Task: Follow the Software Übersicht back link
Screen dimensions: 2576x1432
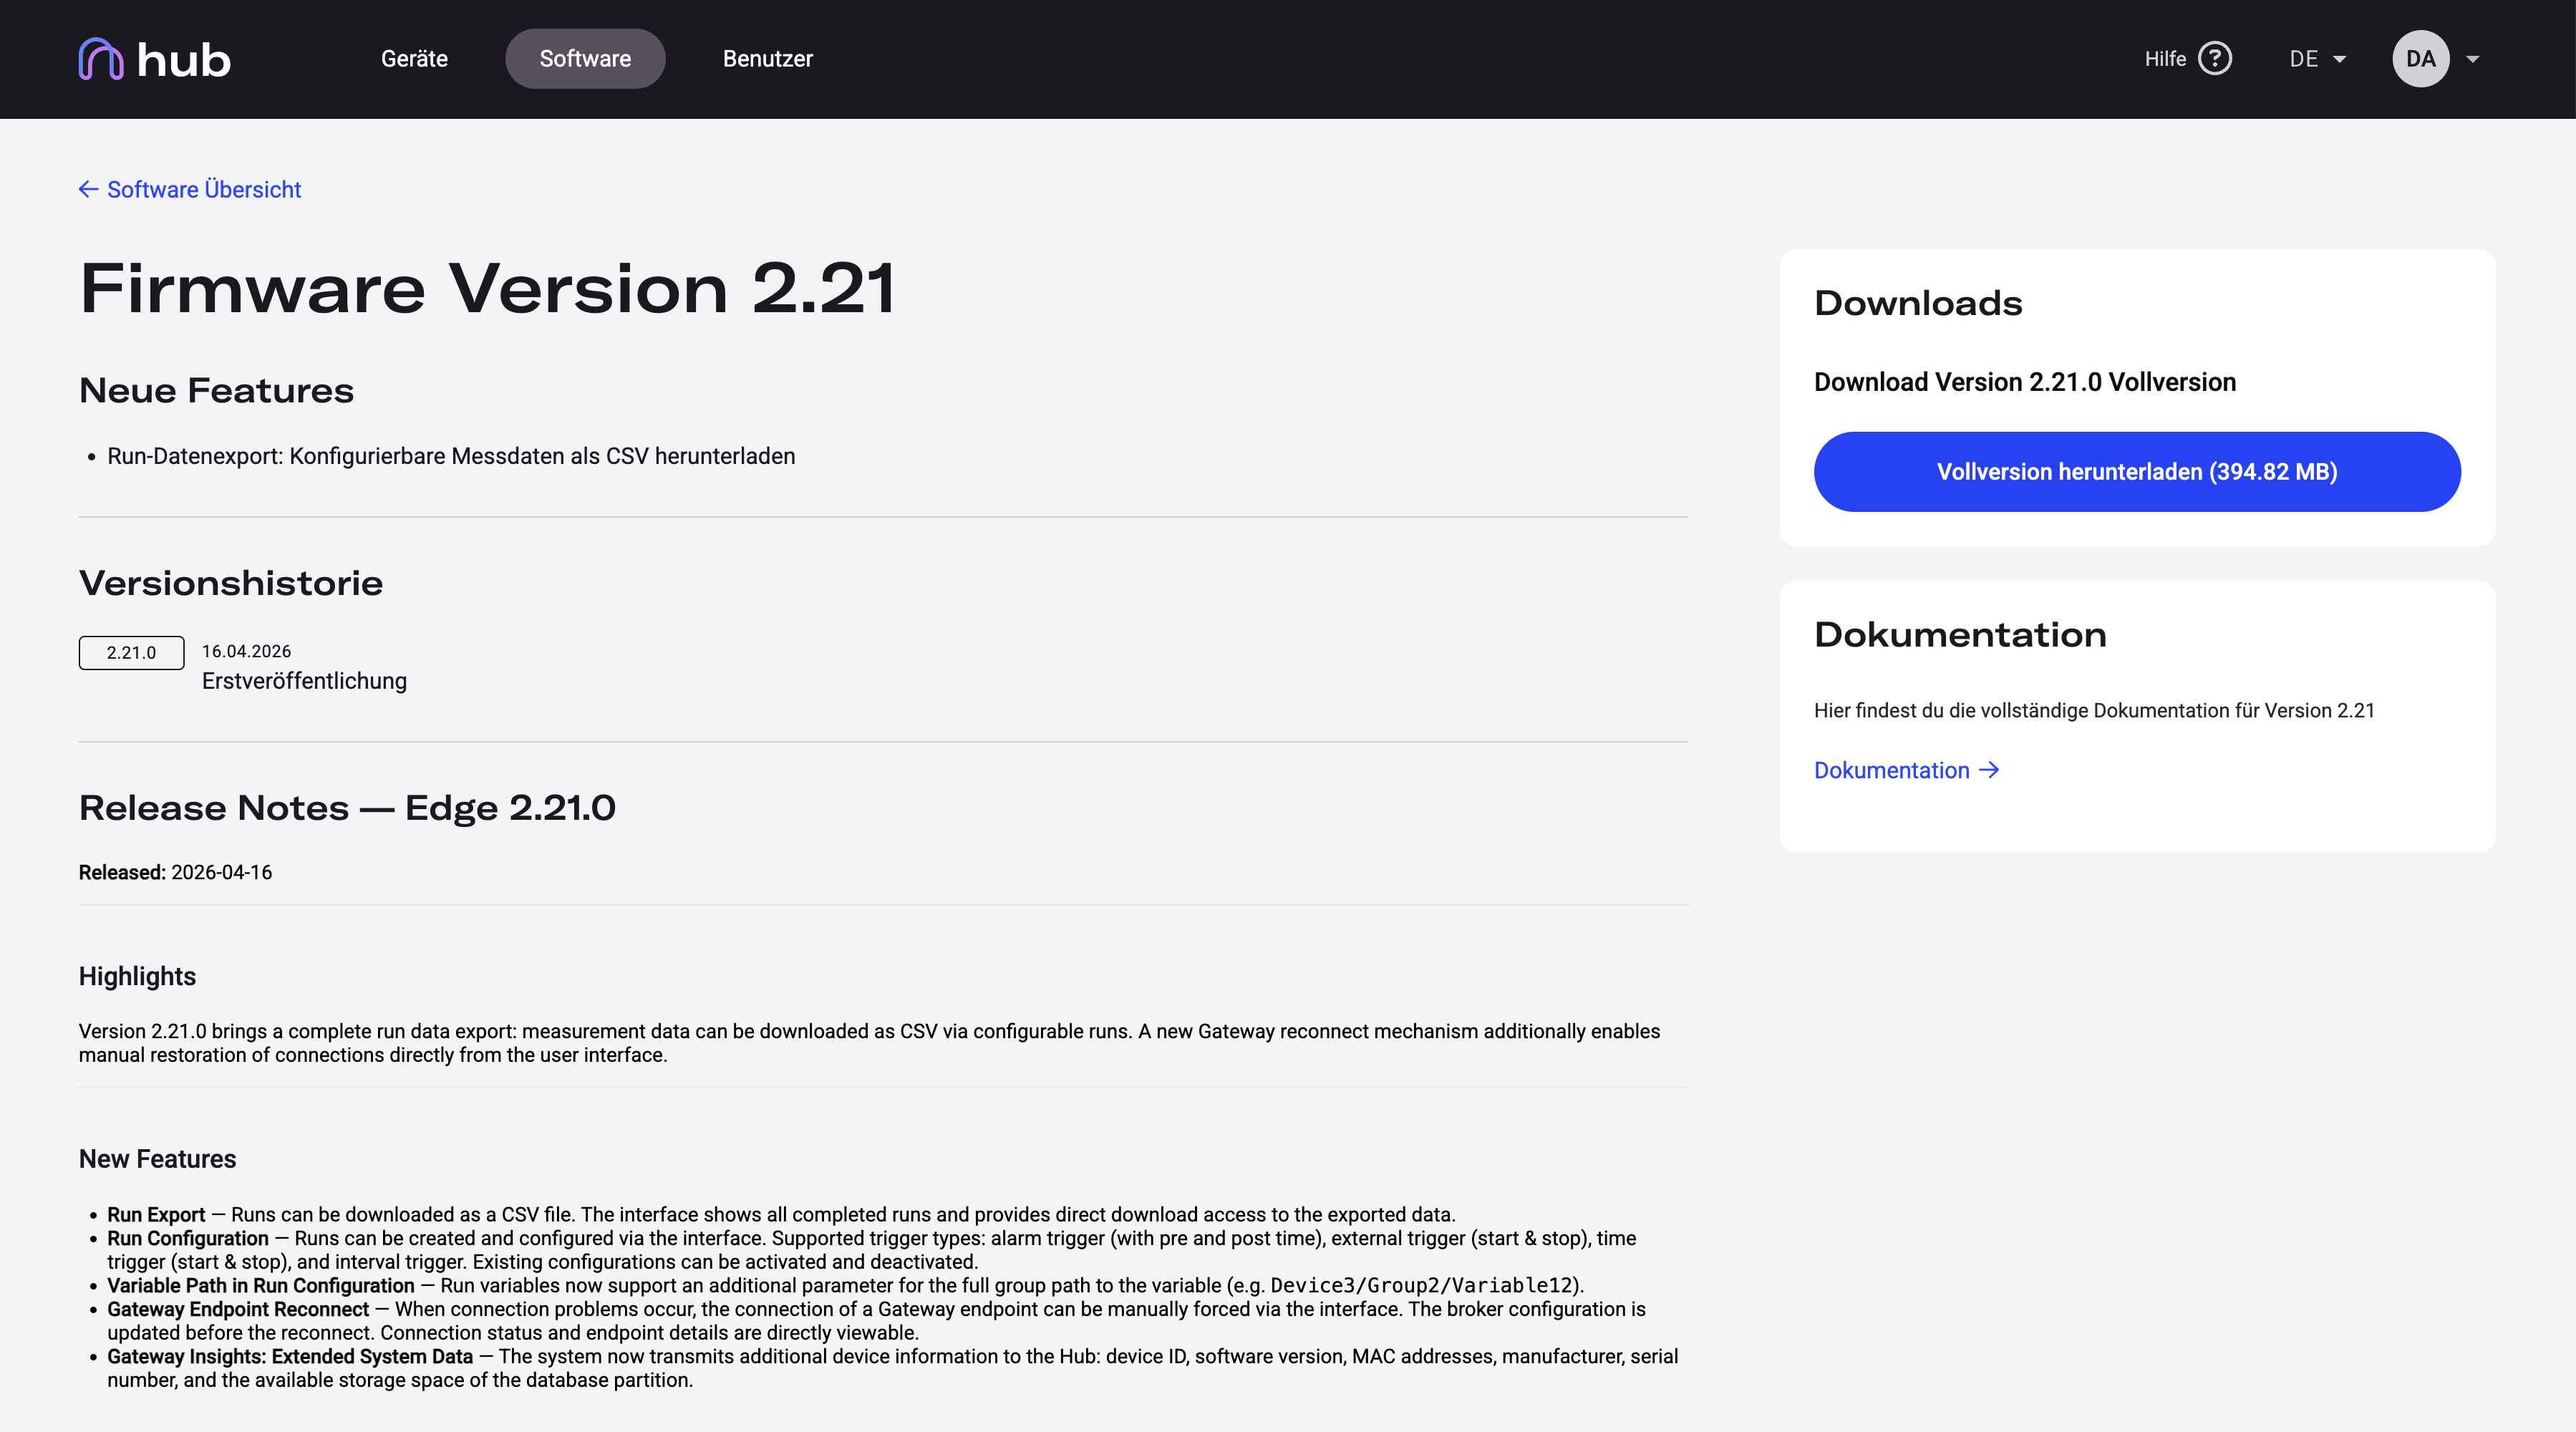Action: point(204,189)
